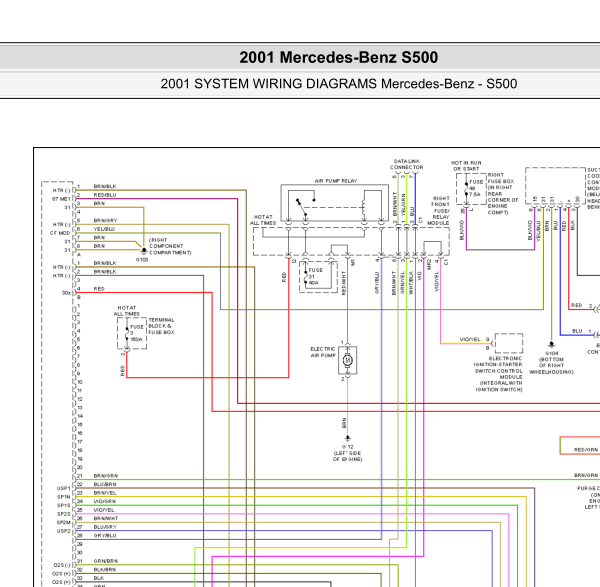The image size is (600, 587).
Task: Click the Fuse 3 150A fuse symbol
Action: click(127, 333)
